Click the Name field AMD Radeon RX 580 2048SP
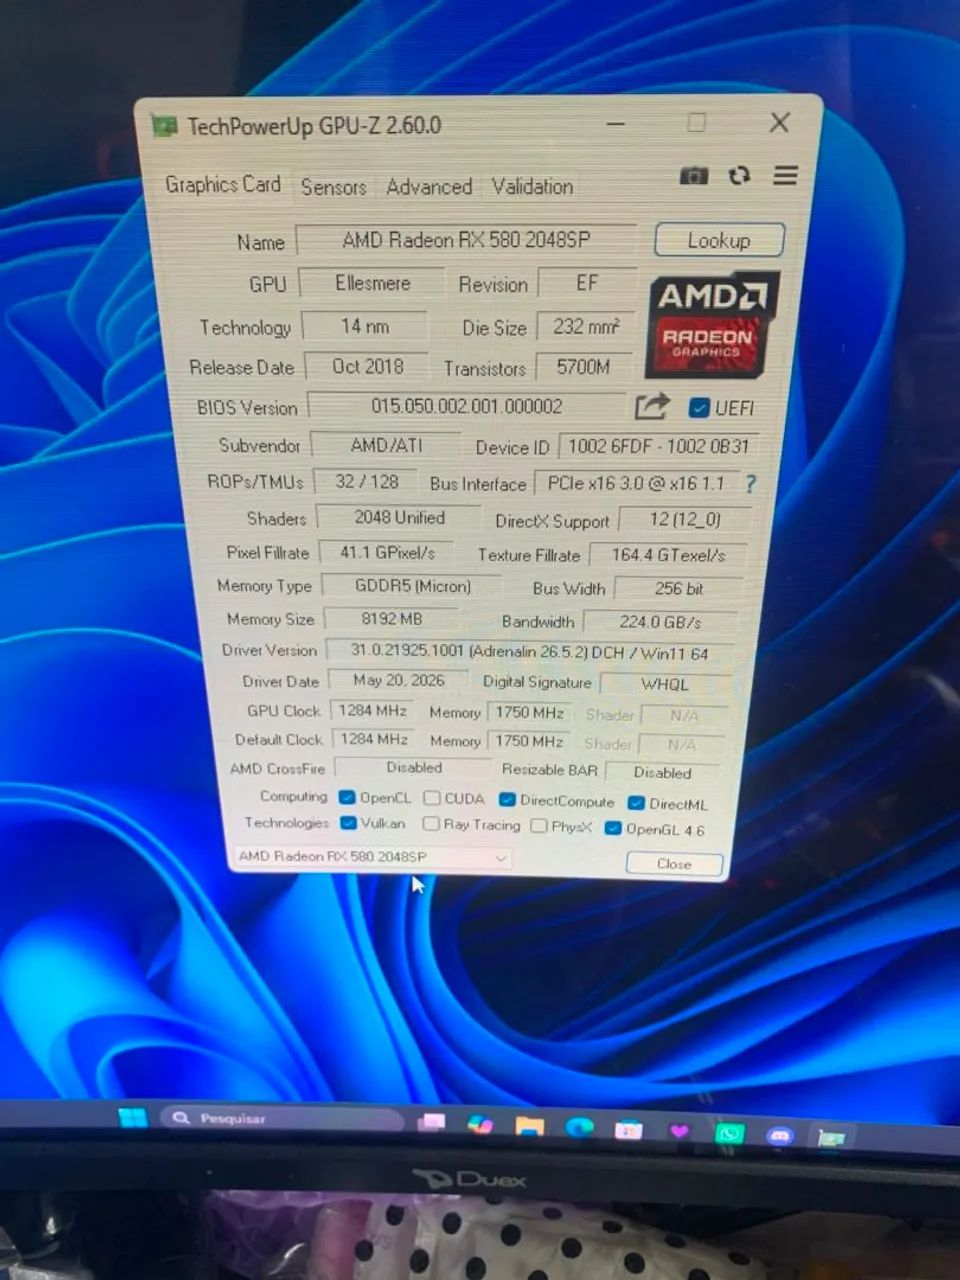Screen dimensions: 960x1280 (466, 240)
